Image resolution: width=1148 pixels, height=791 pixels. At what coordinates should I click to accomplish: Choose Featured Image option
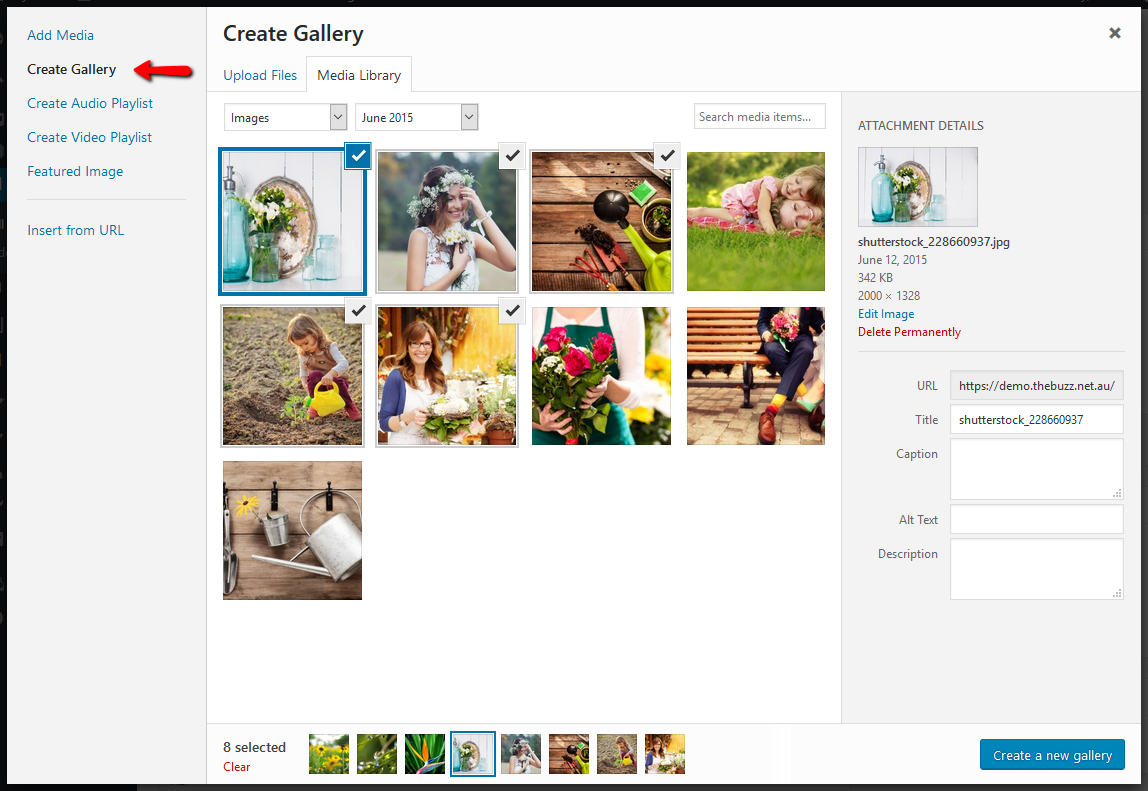75,171
